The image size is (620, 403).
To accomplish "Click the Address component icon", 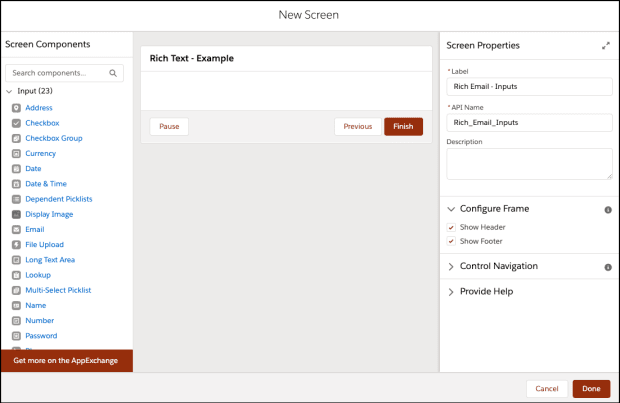I will pos(16,107).
